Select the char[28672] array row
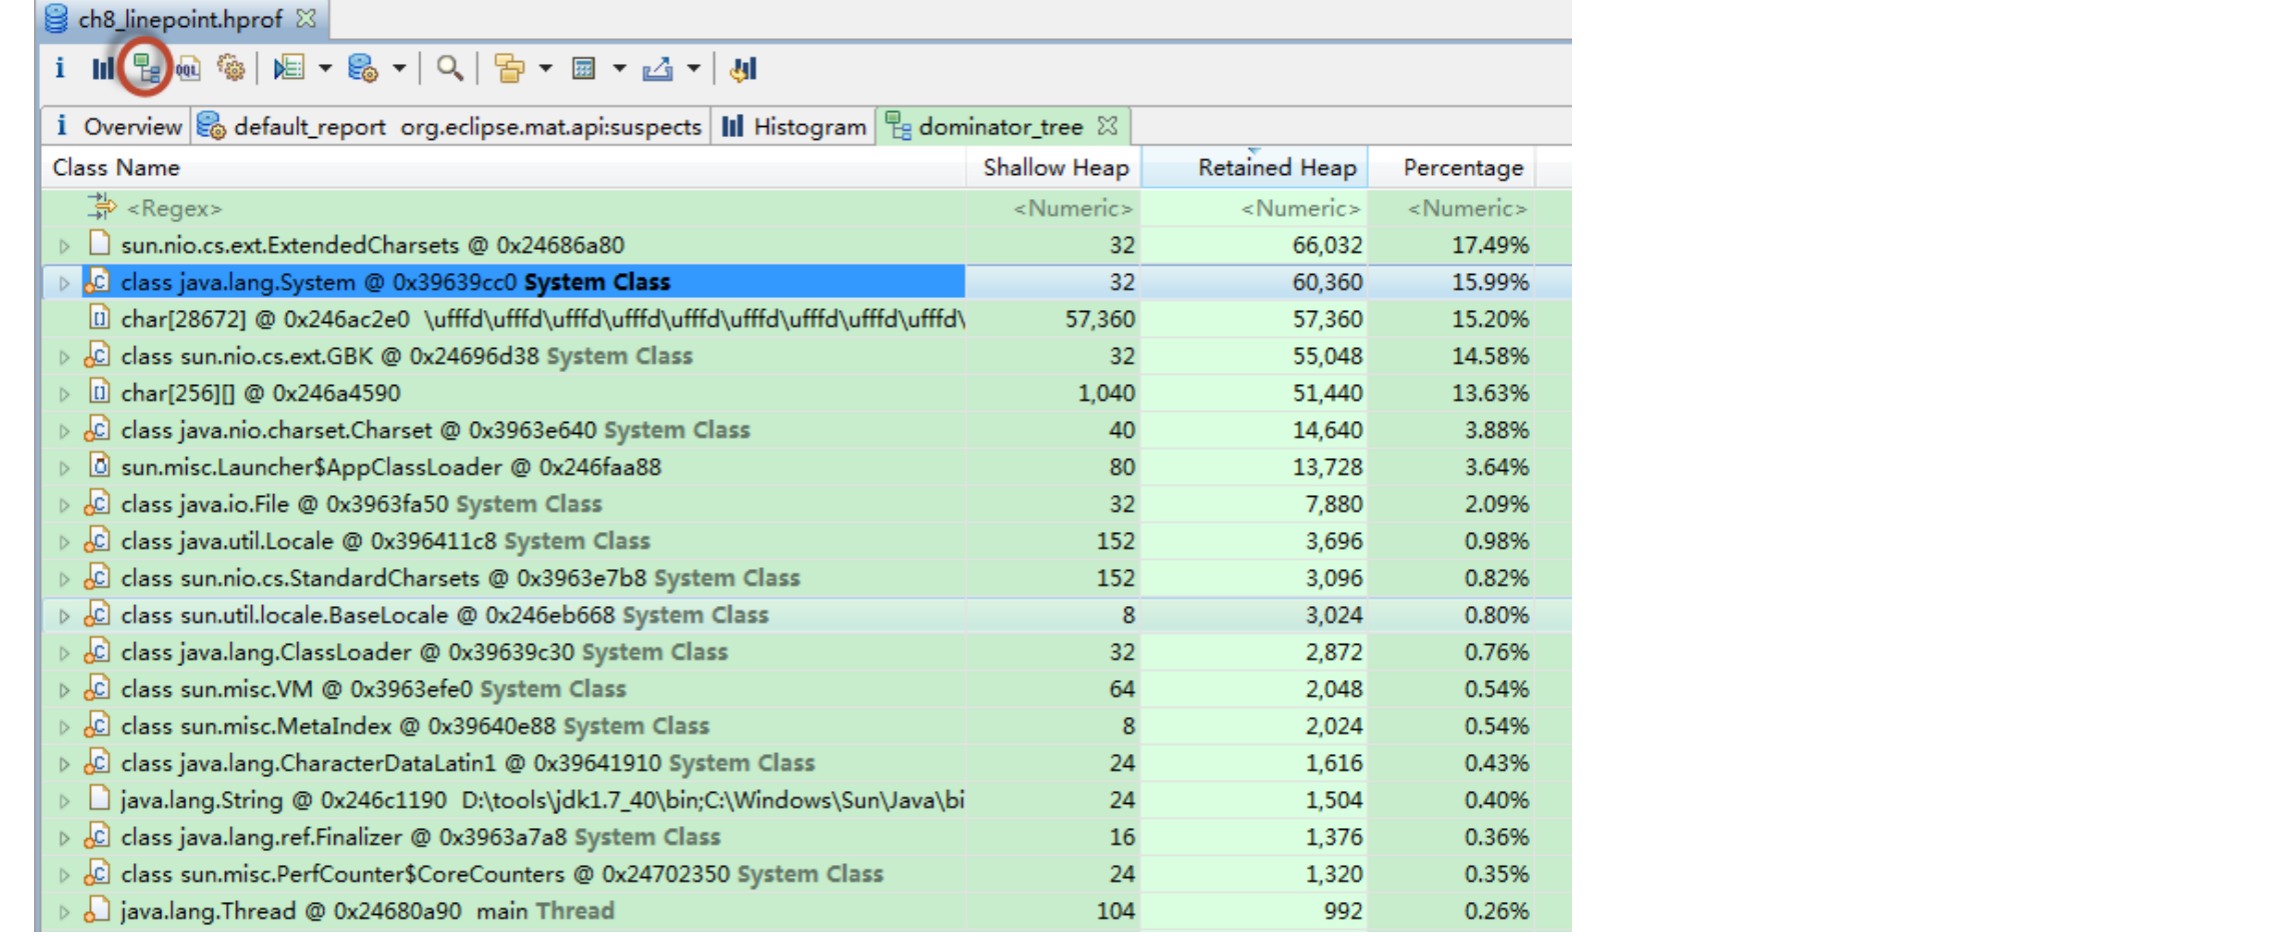Viewport: 2272px width, 936px height. (806, 319)
